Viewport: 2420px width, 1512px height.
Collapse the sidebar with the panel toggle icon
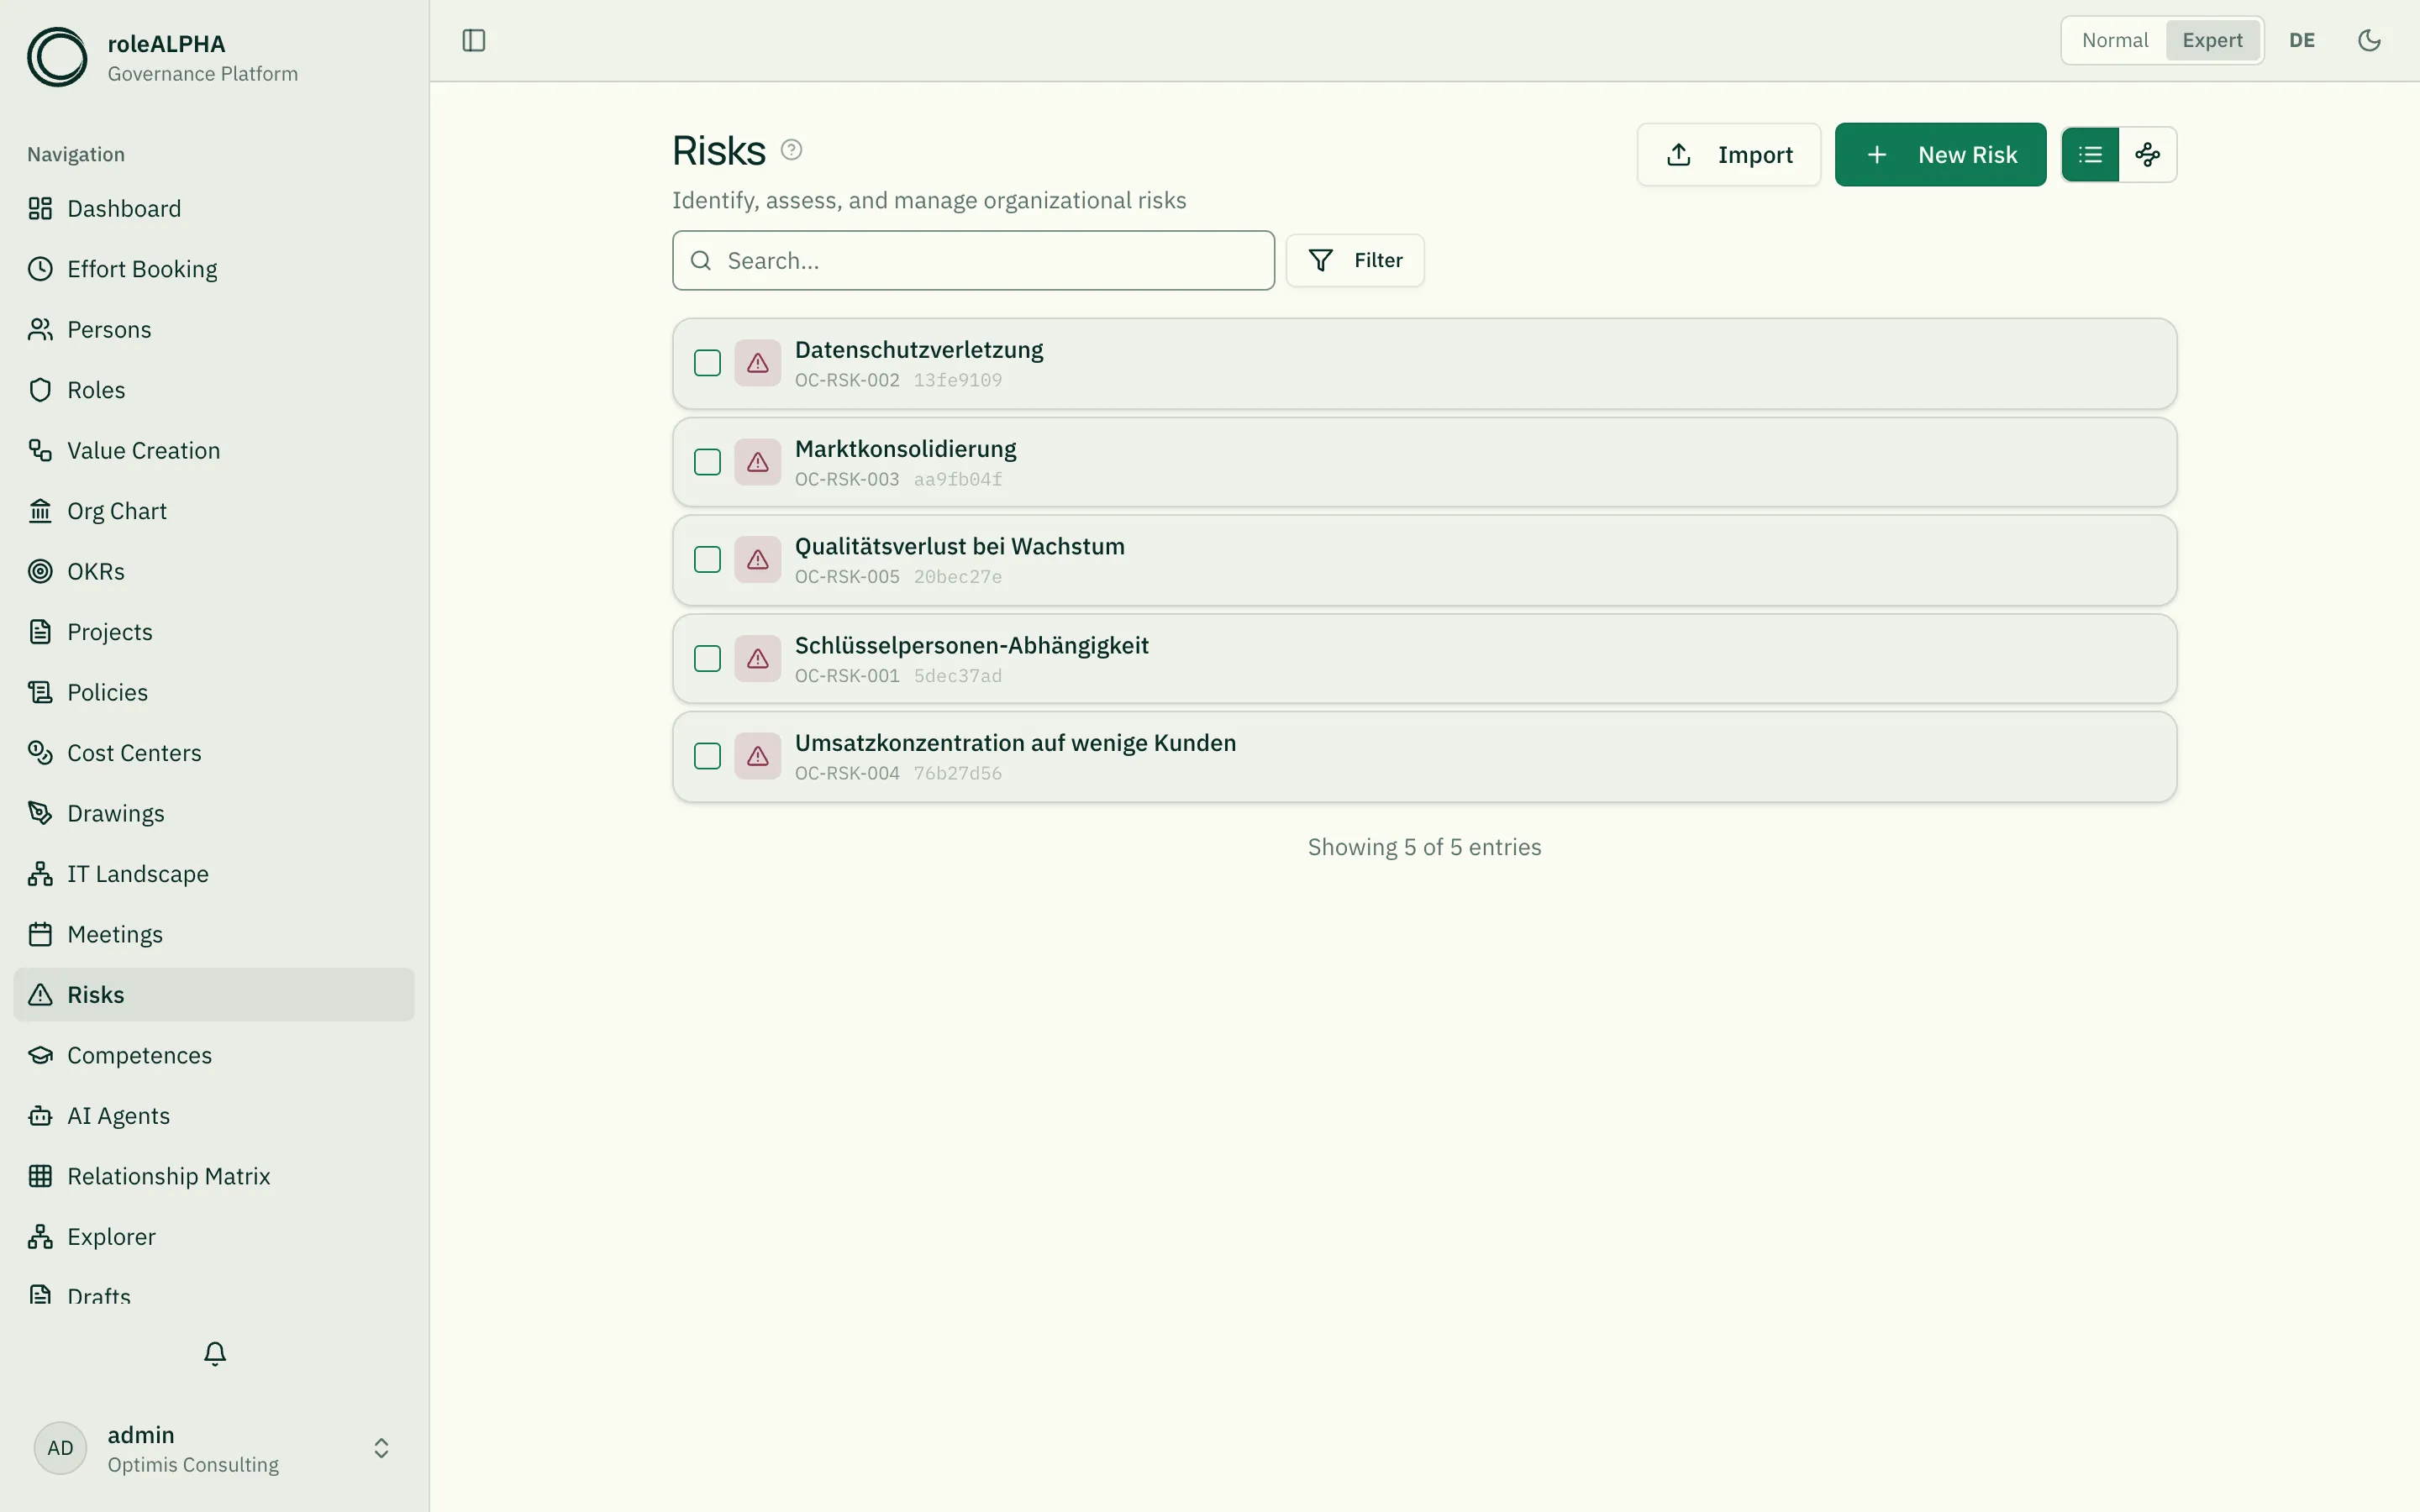(474, 40)
